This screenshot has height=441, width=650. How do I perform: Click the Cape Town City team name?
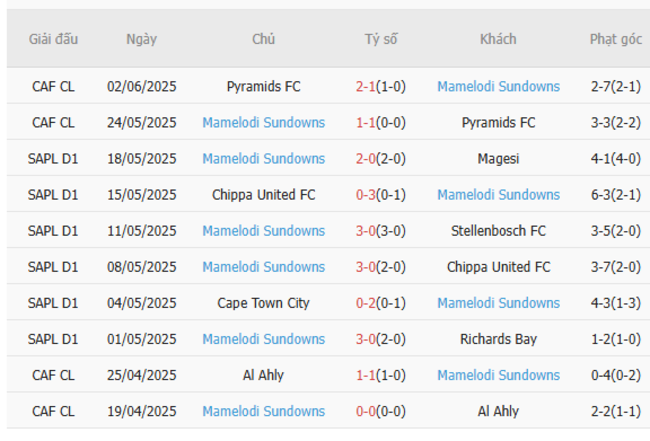(x=263, y=303)
